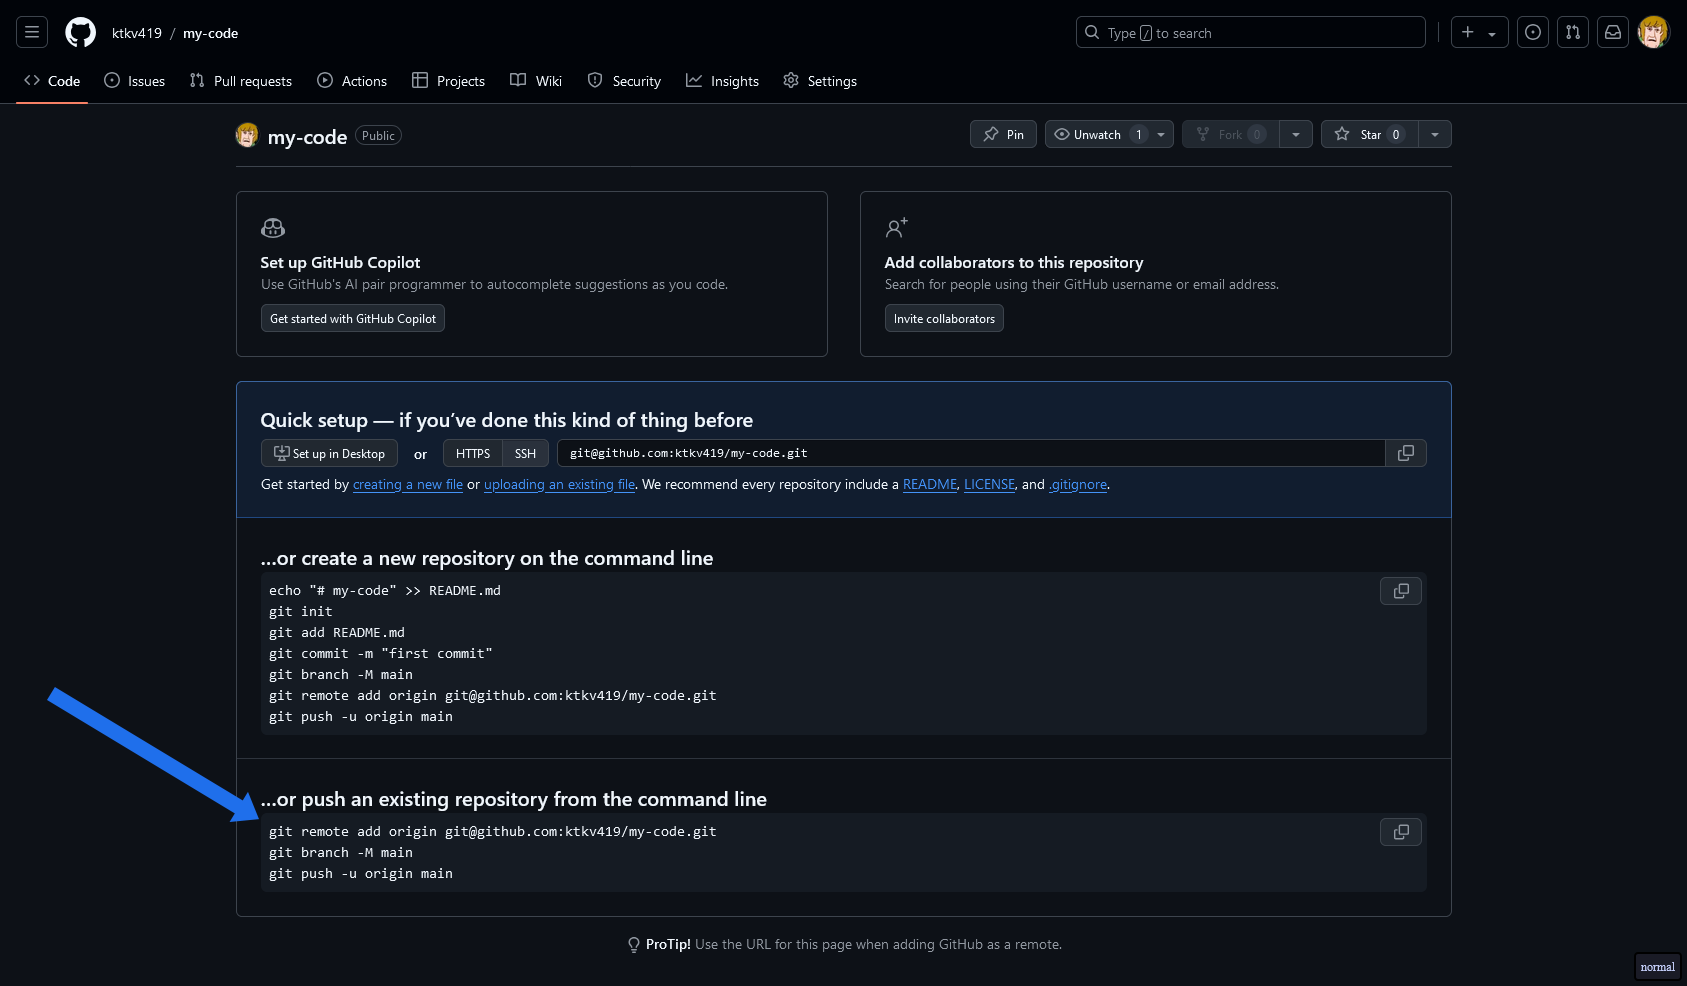The height and width of the screenshot is (986, 1687).
Task: Open the hamburger navigation menu
Action: [x=32, y=33]
